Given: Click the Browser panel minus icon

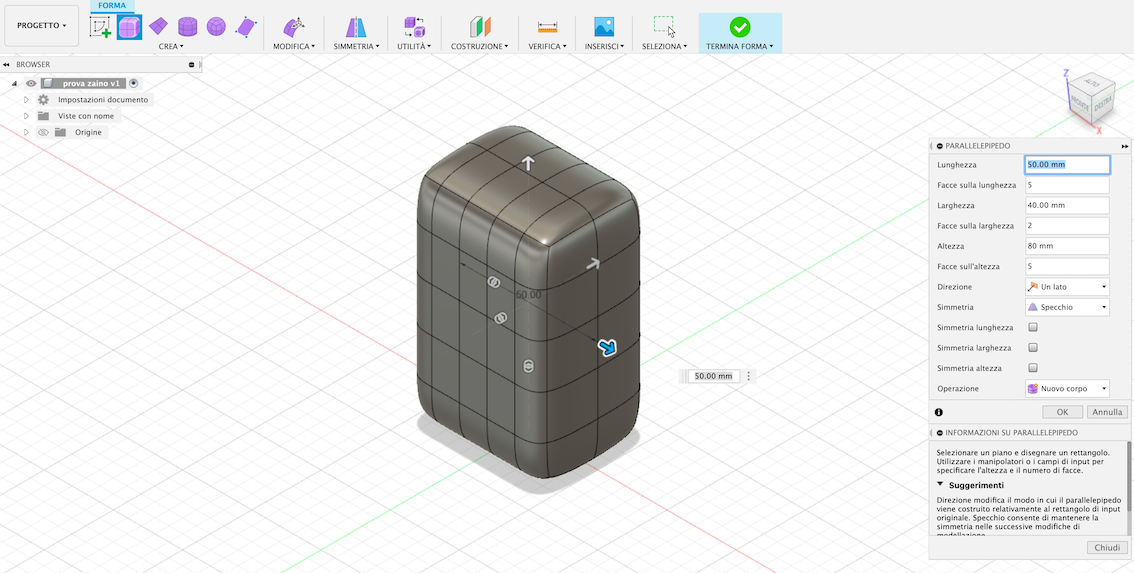Looking at the screenshot, I should 192,64.
